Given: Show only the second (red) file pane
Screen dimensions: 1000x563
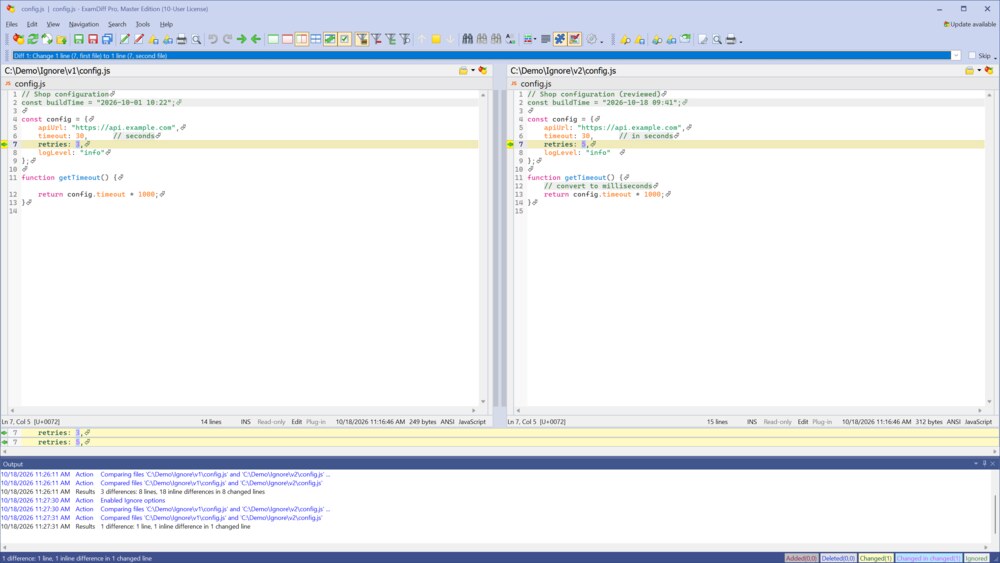Looking at the screenshot, I should (287, 40).
